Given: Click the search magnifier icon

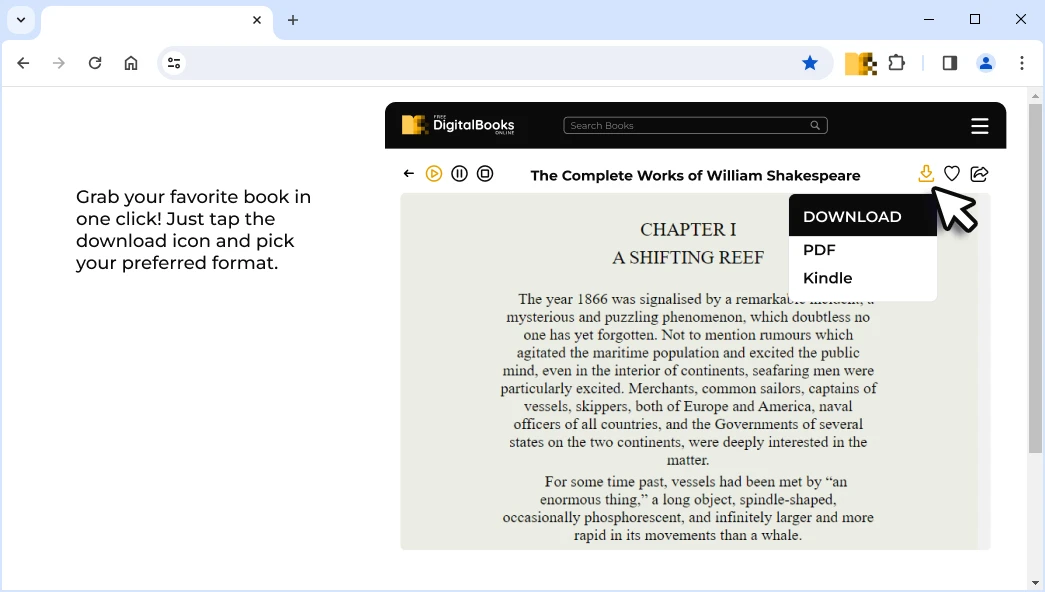Looking at the screenshot, I should (x=815, y=126).
